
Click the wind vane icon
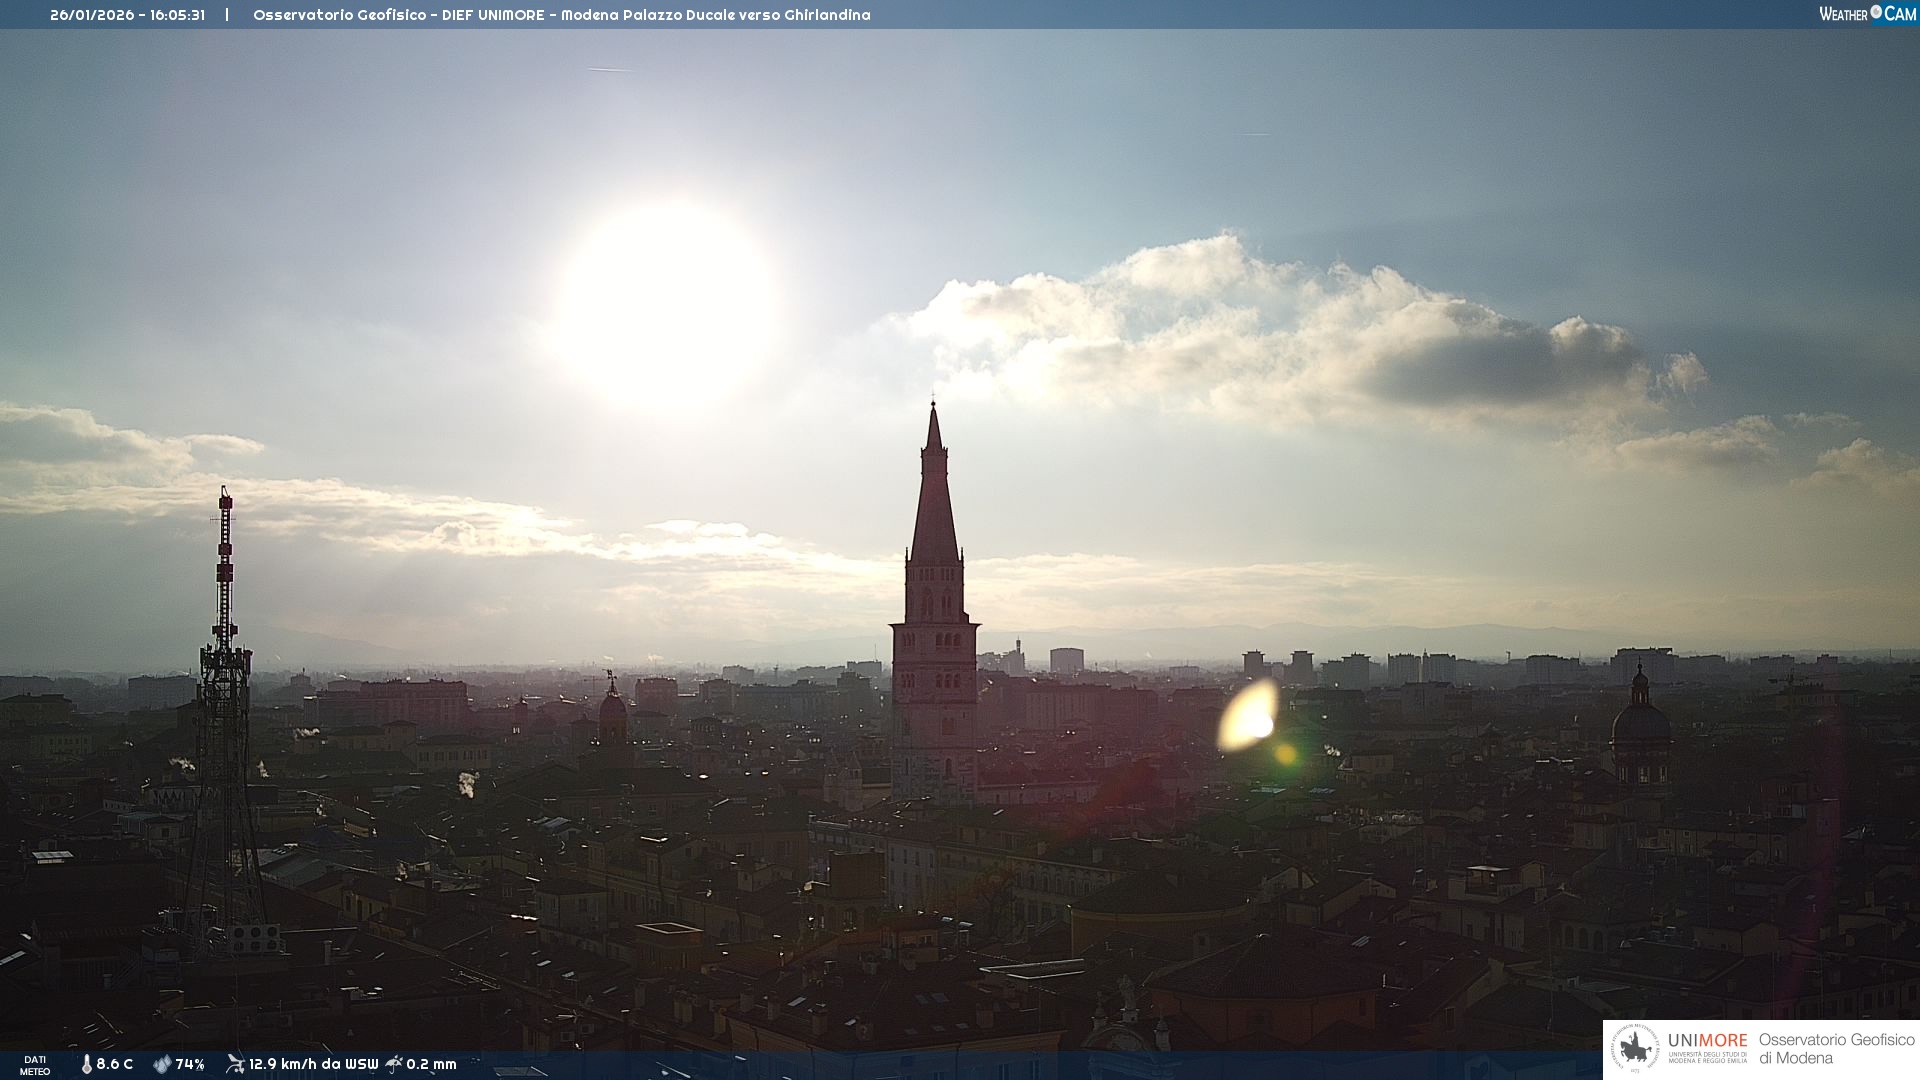pyautogui.click(x=235, y=1064)
